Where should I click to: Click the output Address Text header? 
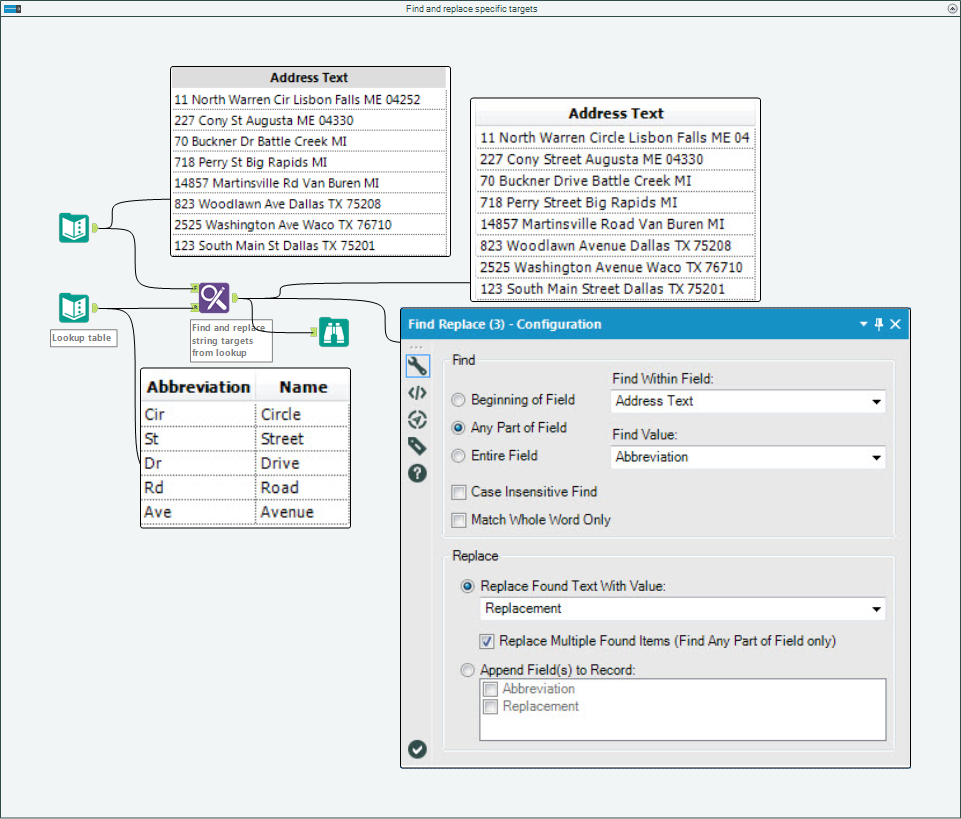coord(615,114)
